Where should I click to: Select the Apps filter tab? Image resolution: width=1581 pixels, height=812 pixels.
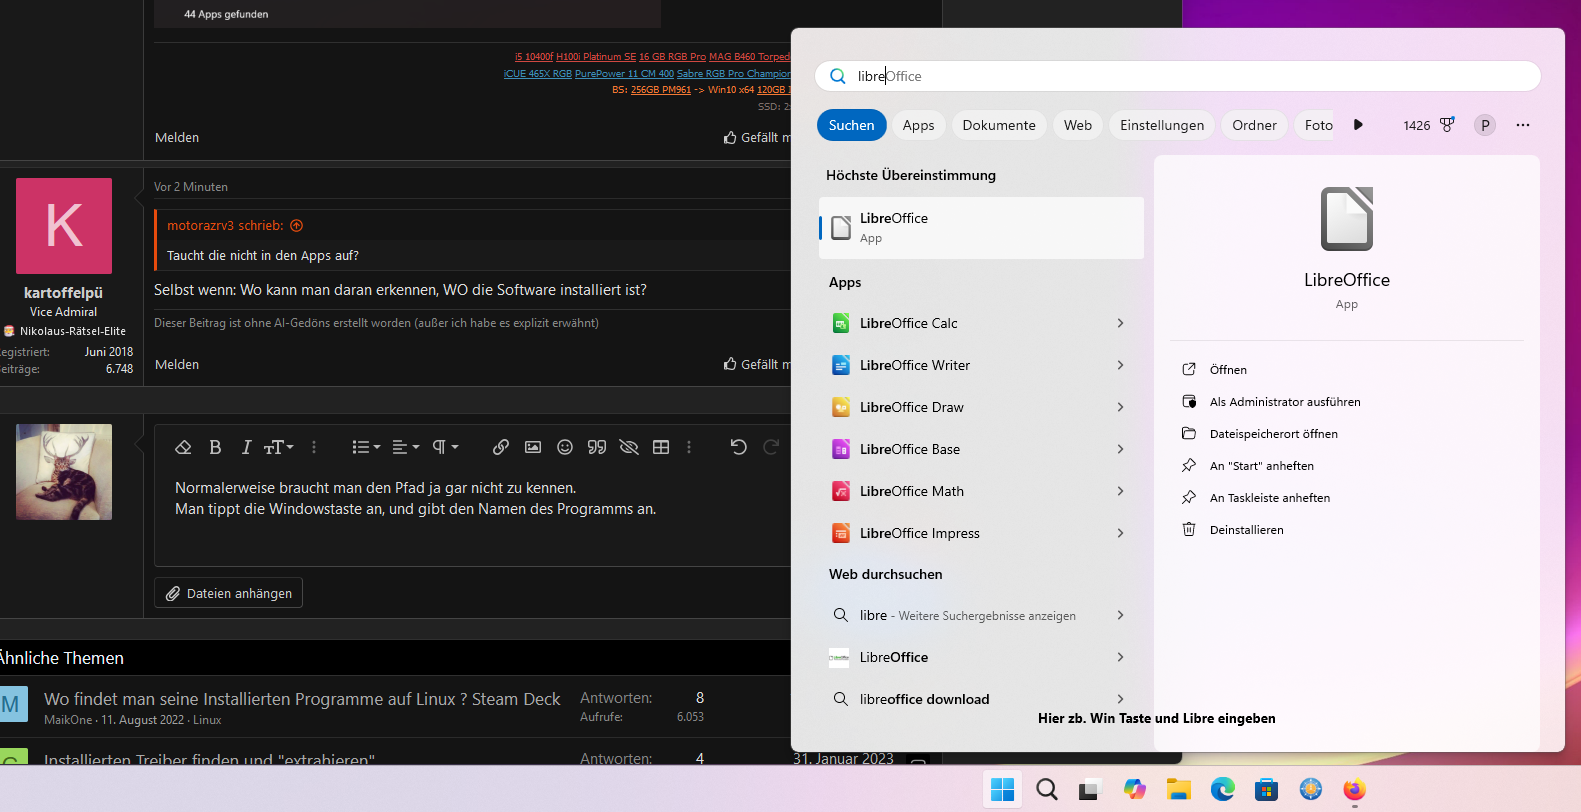point(918,125)
